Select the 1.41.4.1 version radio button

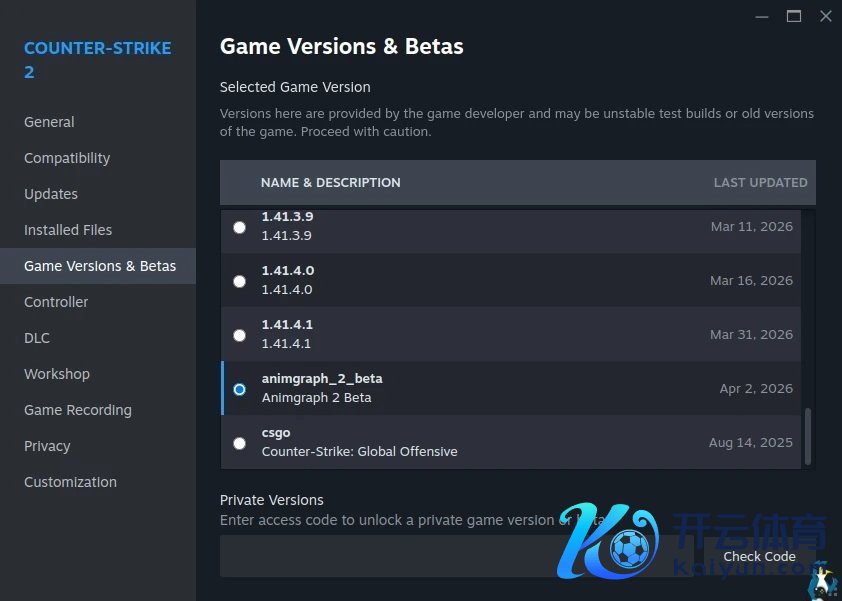pos(239,336)
